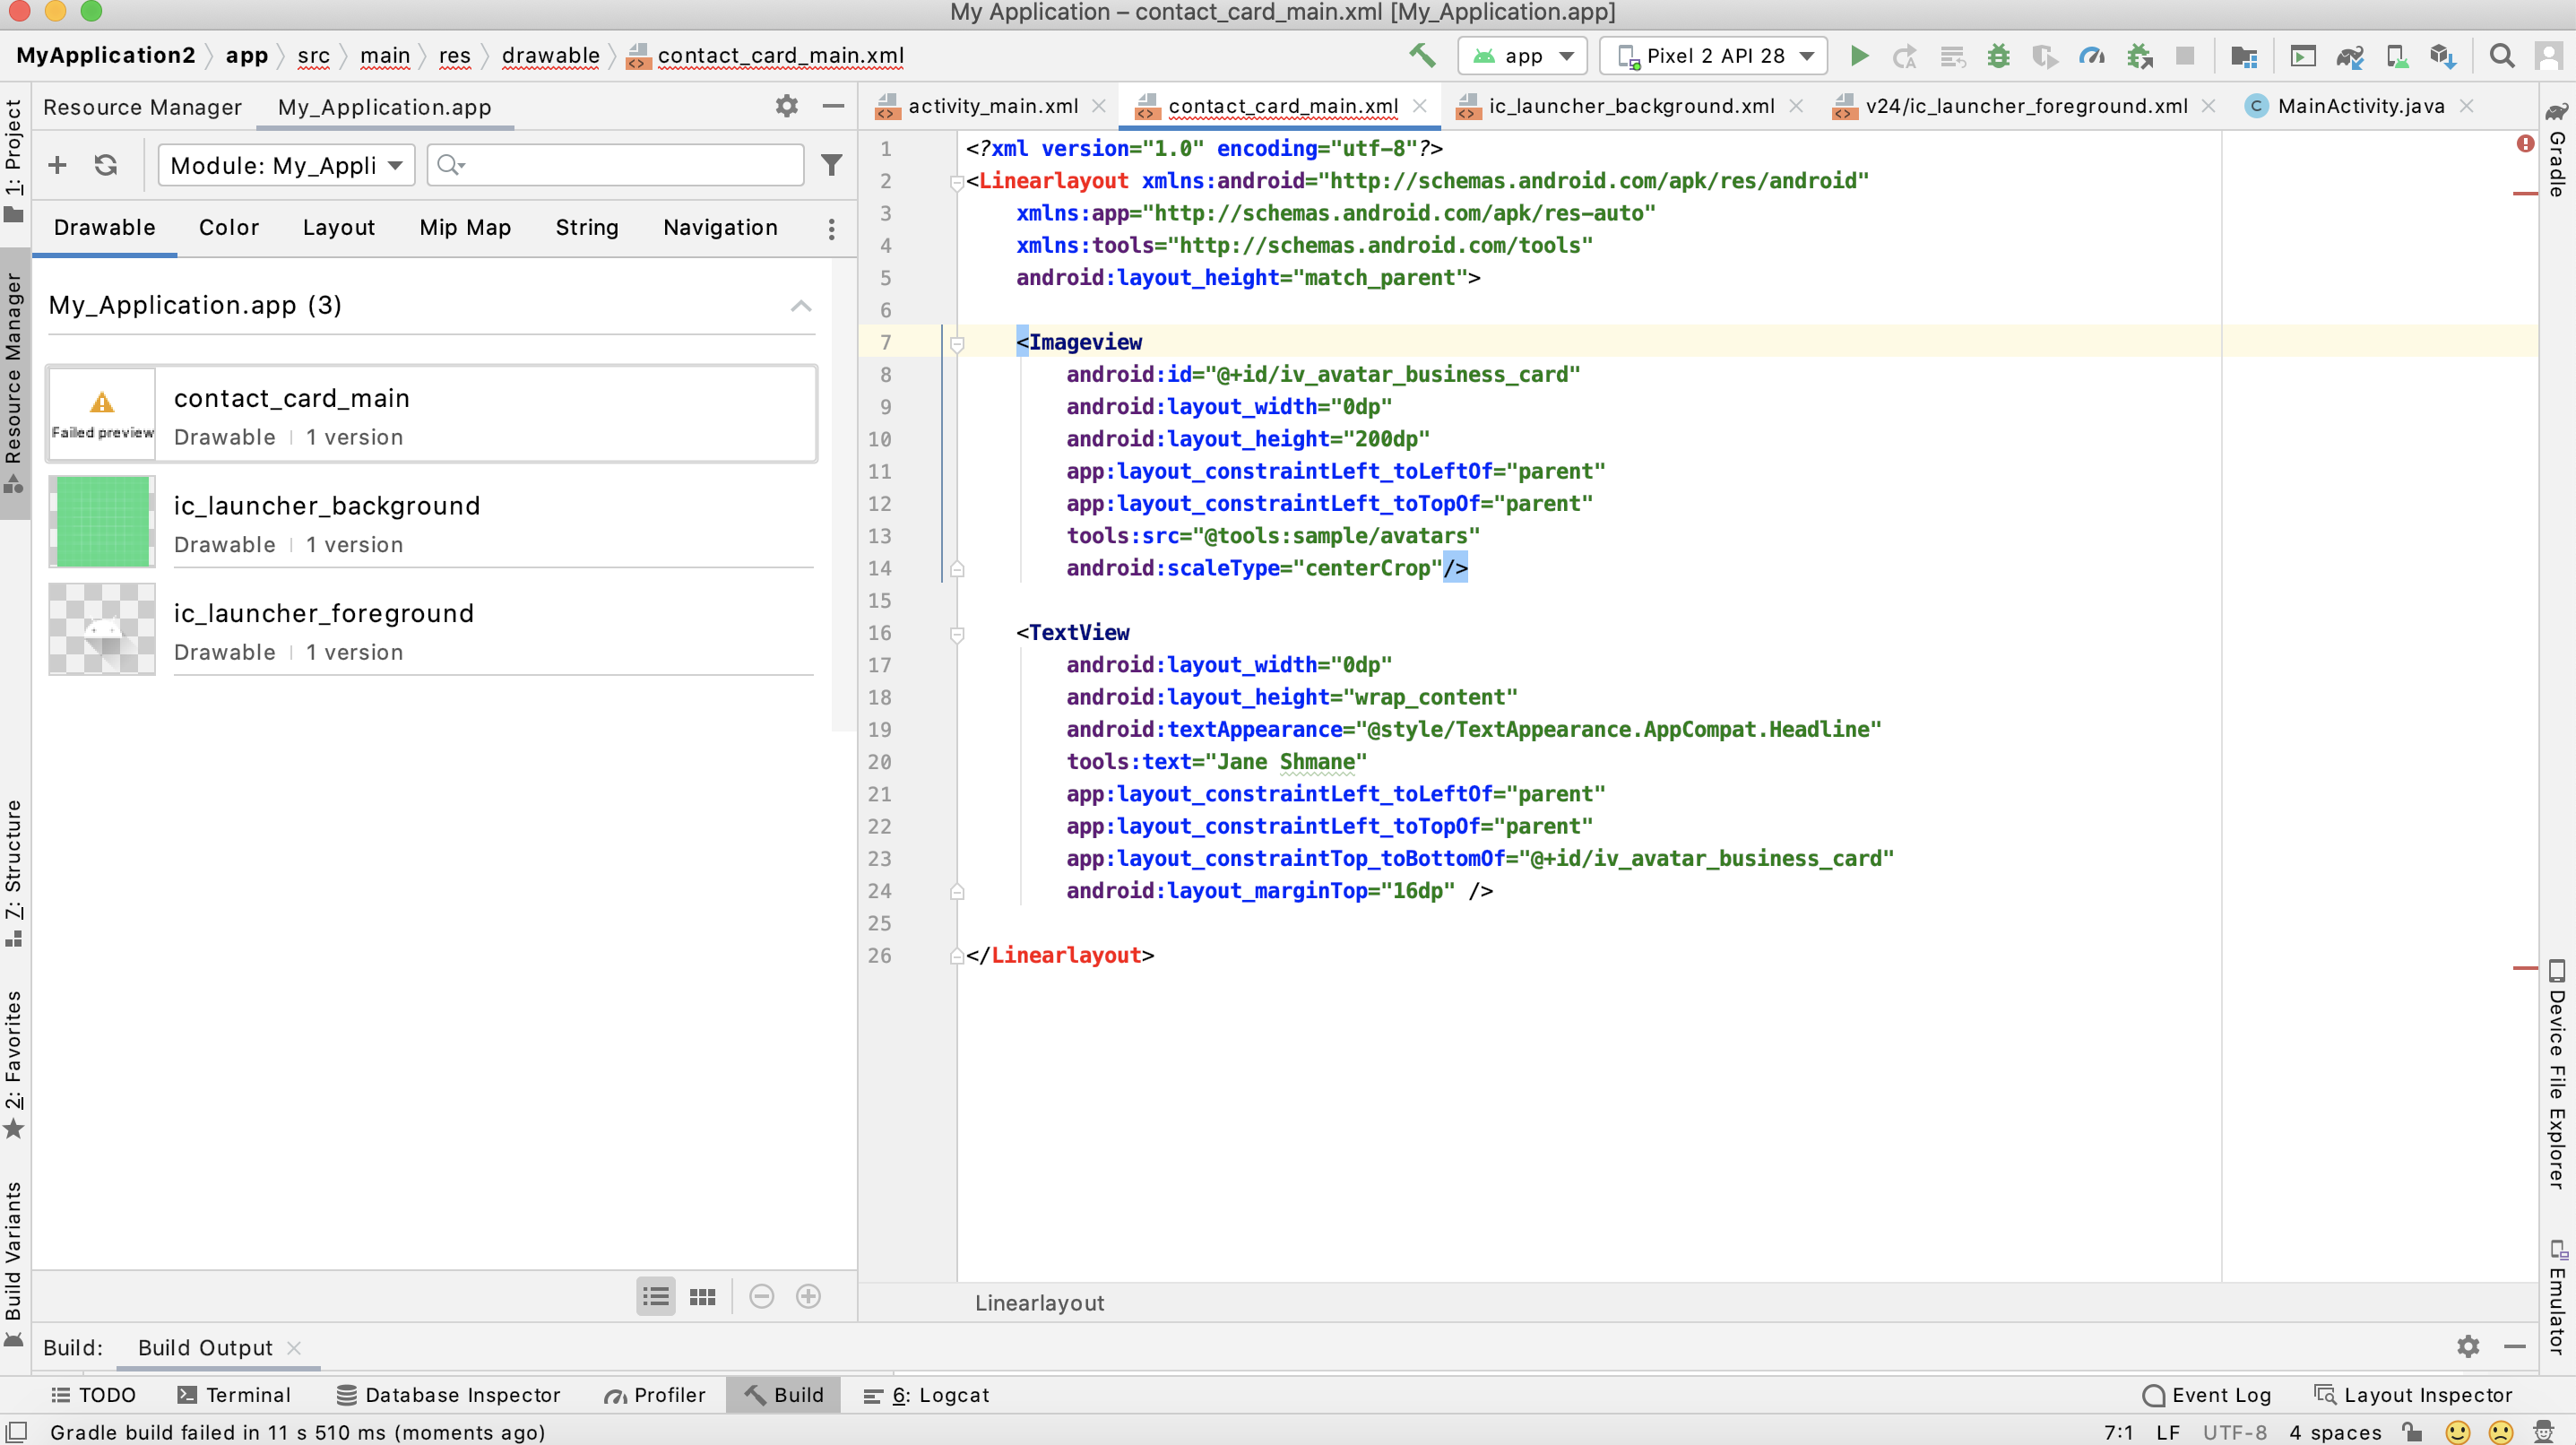This screenshot has height=1445, width=2576.
Task: Open the MainActivity.java editor tab
Action: (x=2359, y=106)
